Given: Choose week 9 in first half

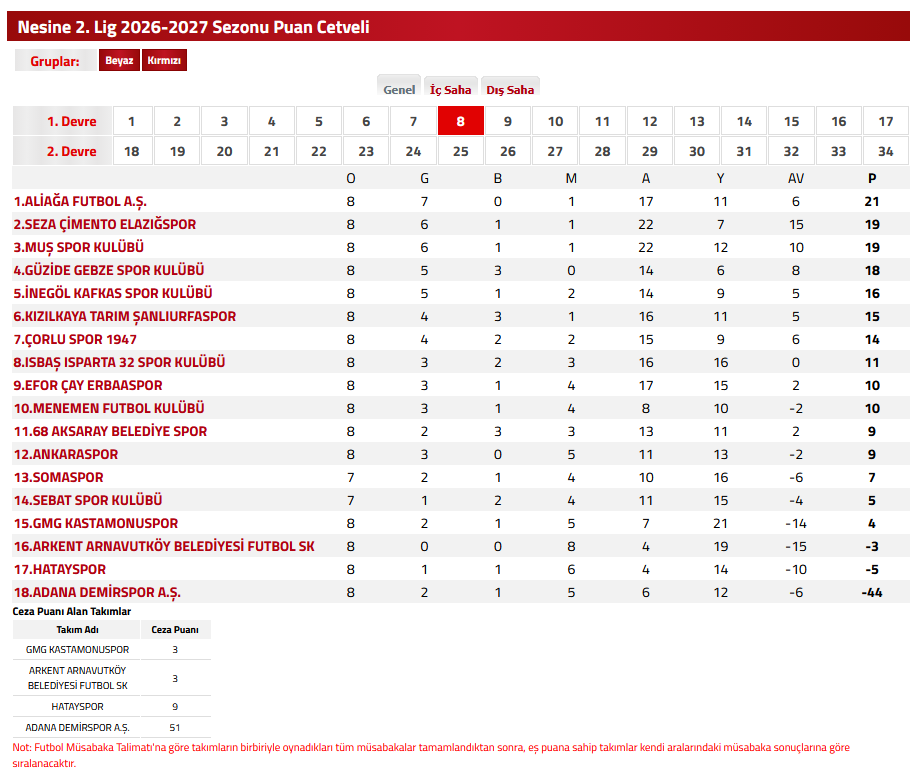Looking at the screenshot, I should (x=508, y=121).
